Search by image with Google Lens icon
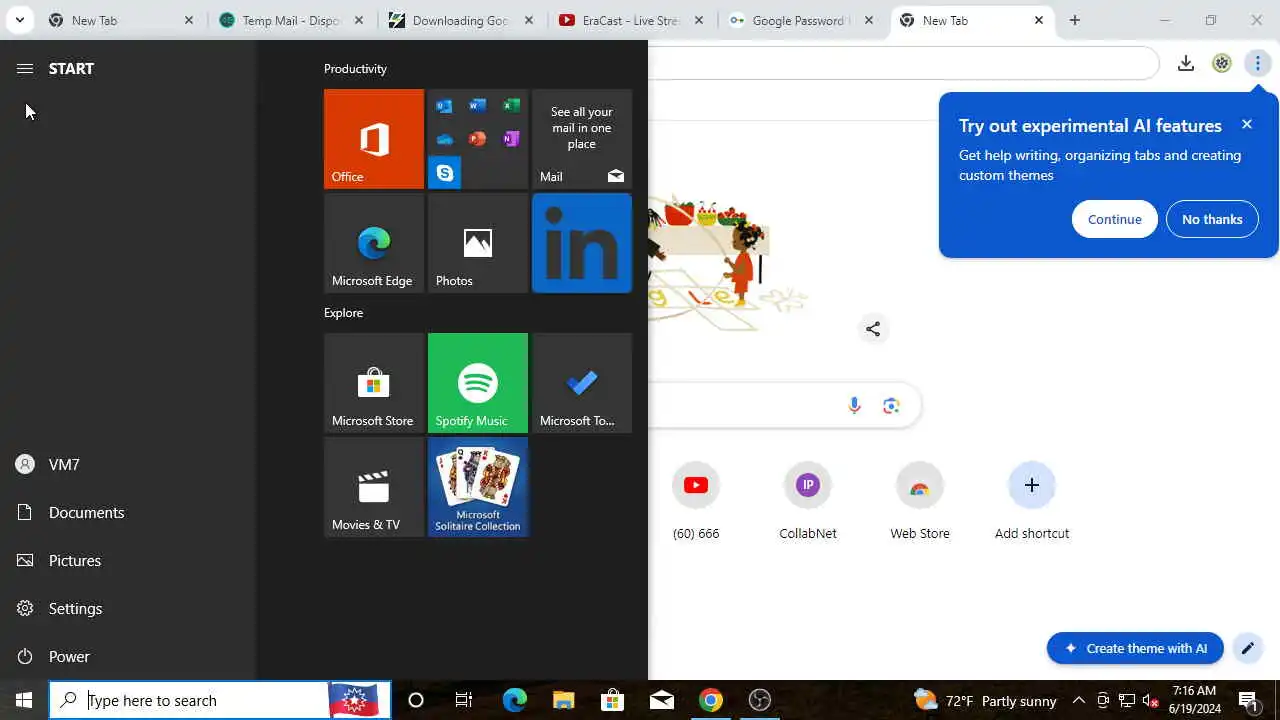Screen dimensions: 1280x720 point(891,405)
